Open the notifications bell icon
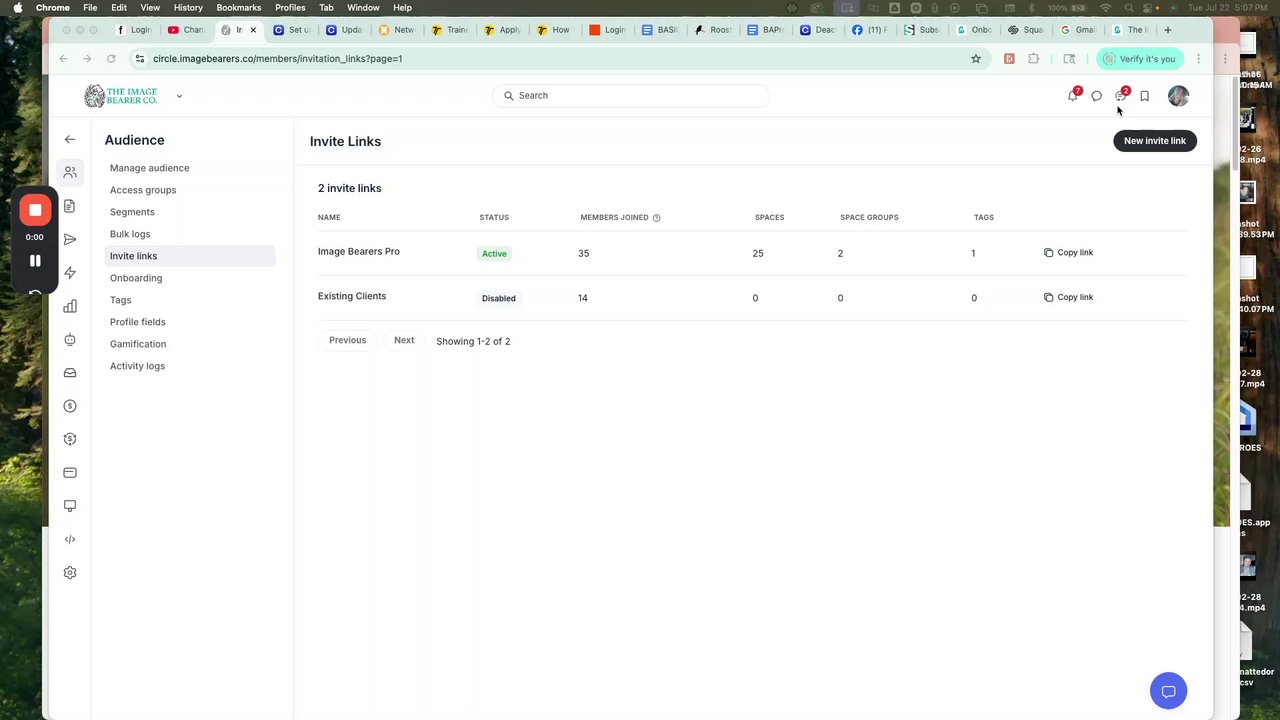Viewport: 1280px width, 720px height. tap(1073, 96)
